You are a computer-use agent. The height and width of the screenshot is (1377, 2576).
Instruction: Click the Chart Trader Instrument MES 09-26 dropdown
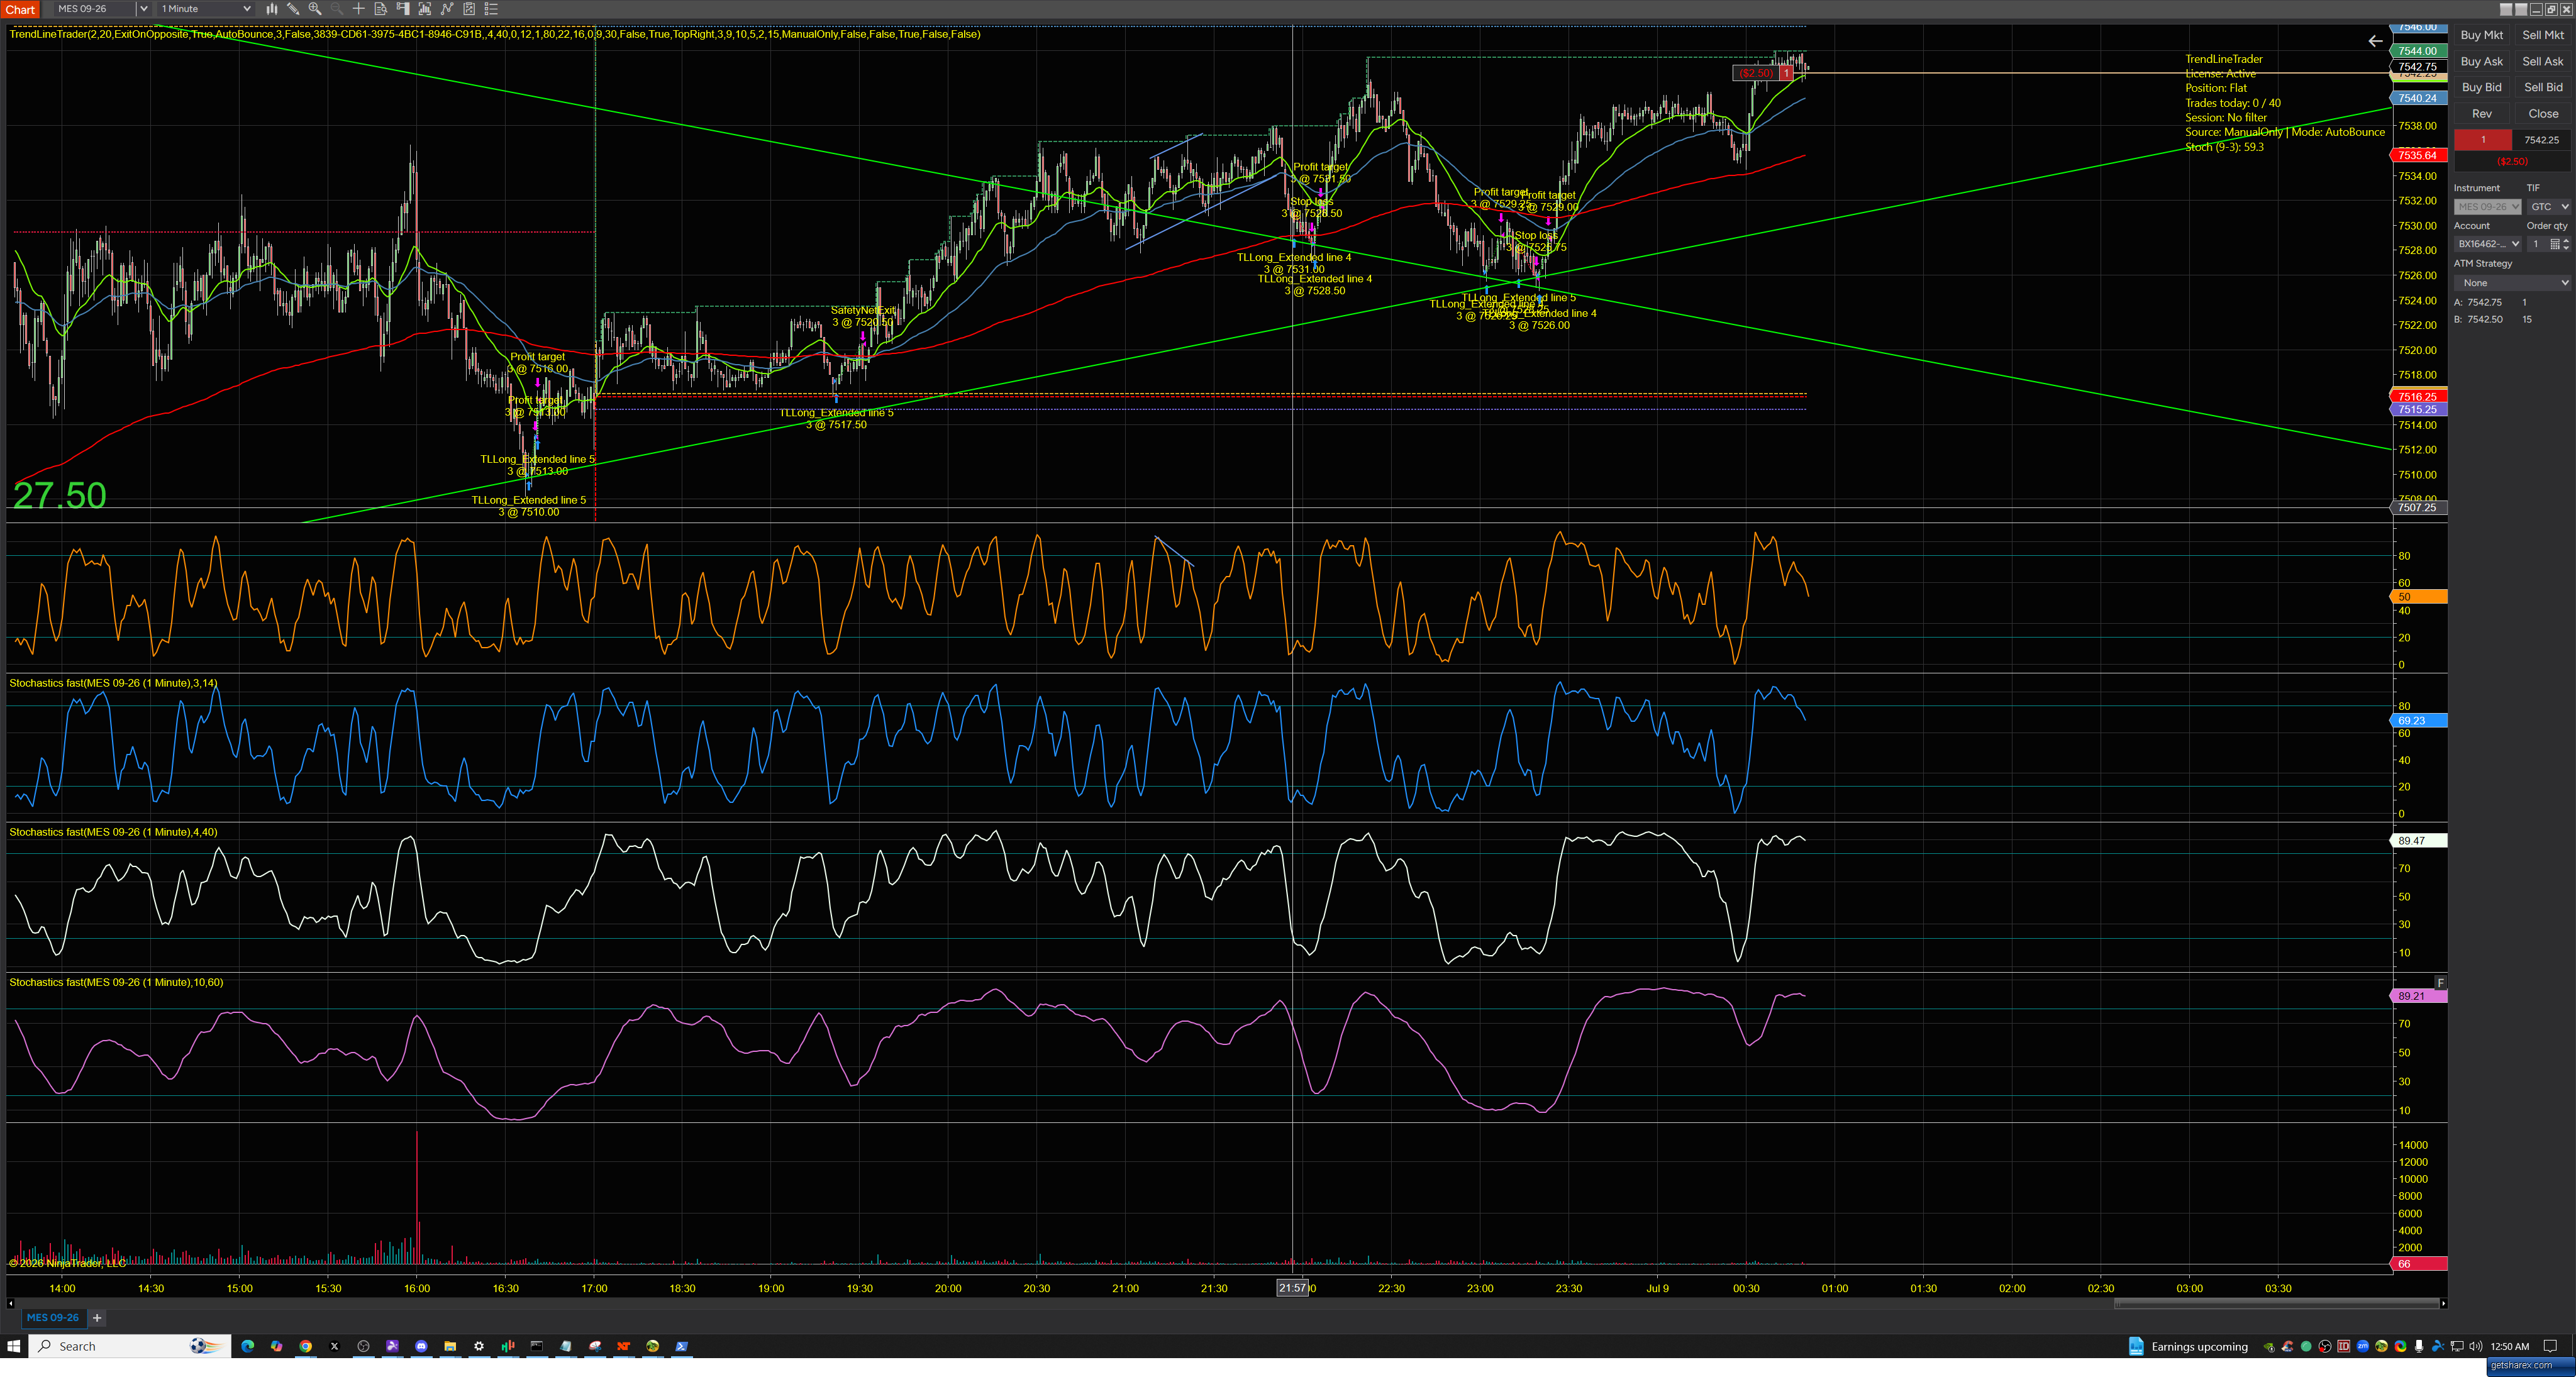(2487, 207)
